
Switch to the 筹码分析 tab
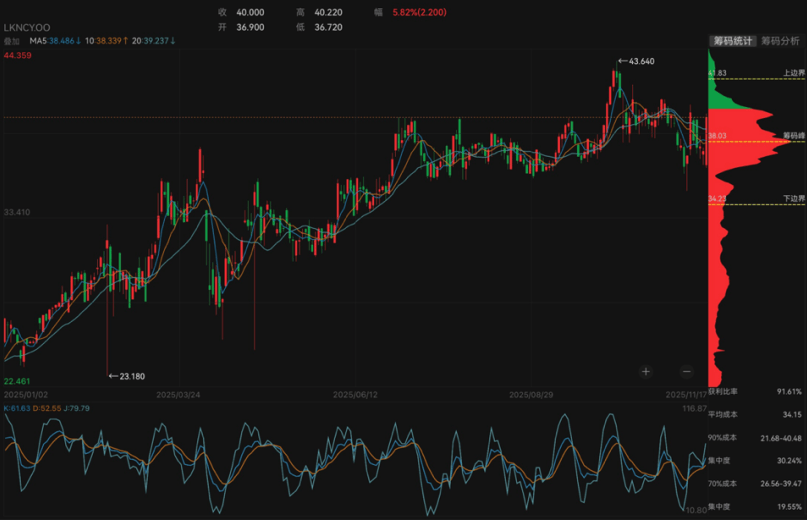[780, 41]
